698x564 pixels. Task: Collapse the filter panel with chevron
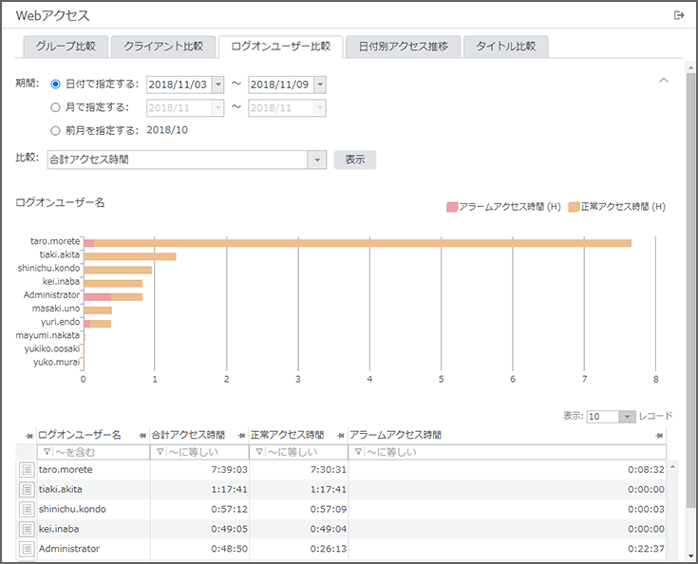(x=662, y=80)
